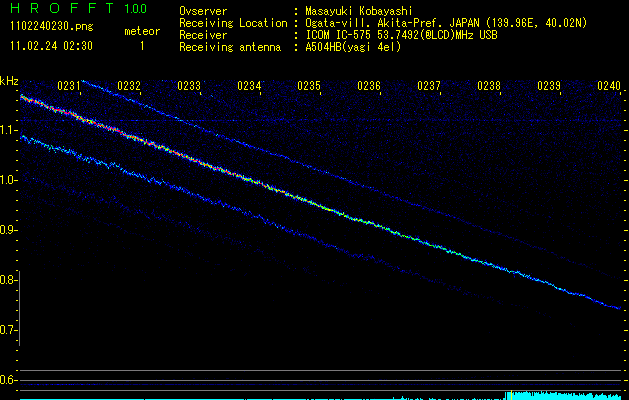Click the 0239 time marker
629x400 pixels.
pyautogui.click(x=549, y=86)
